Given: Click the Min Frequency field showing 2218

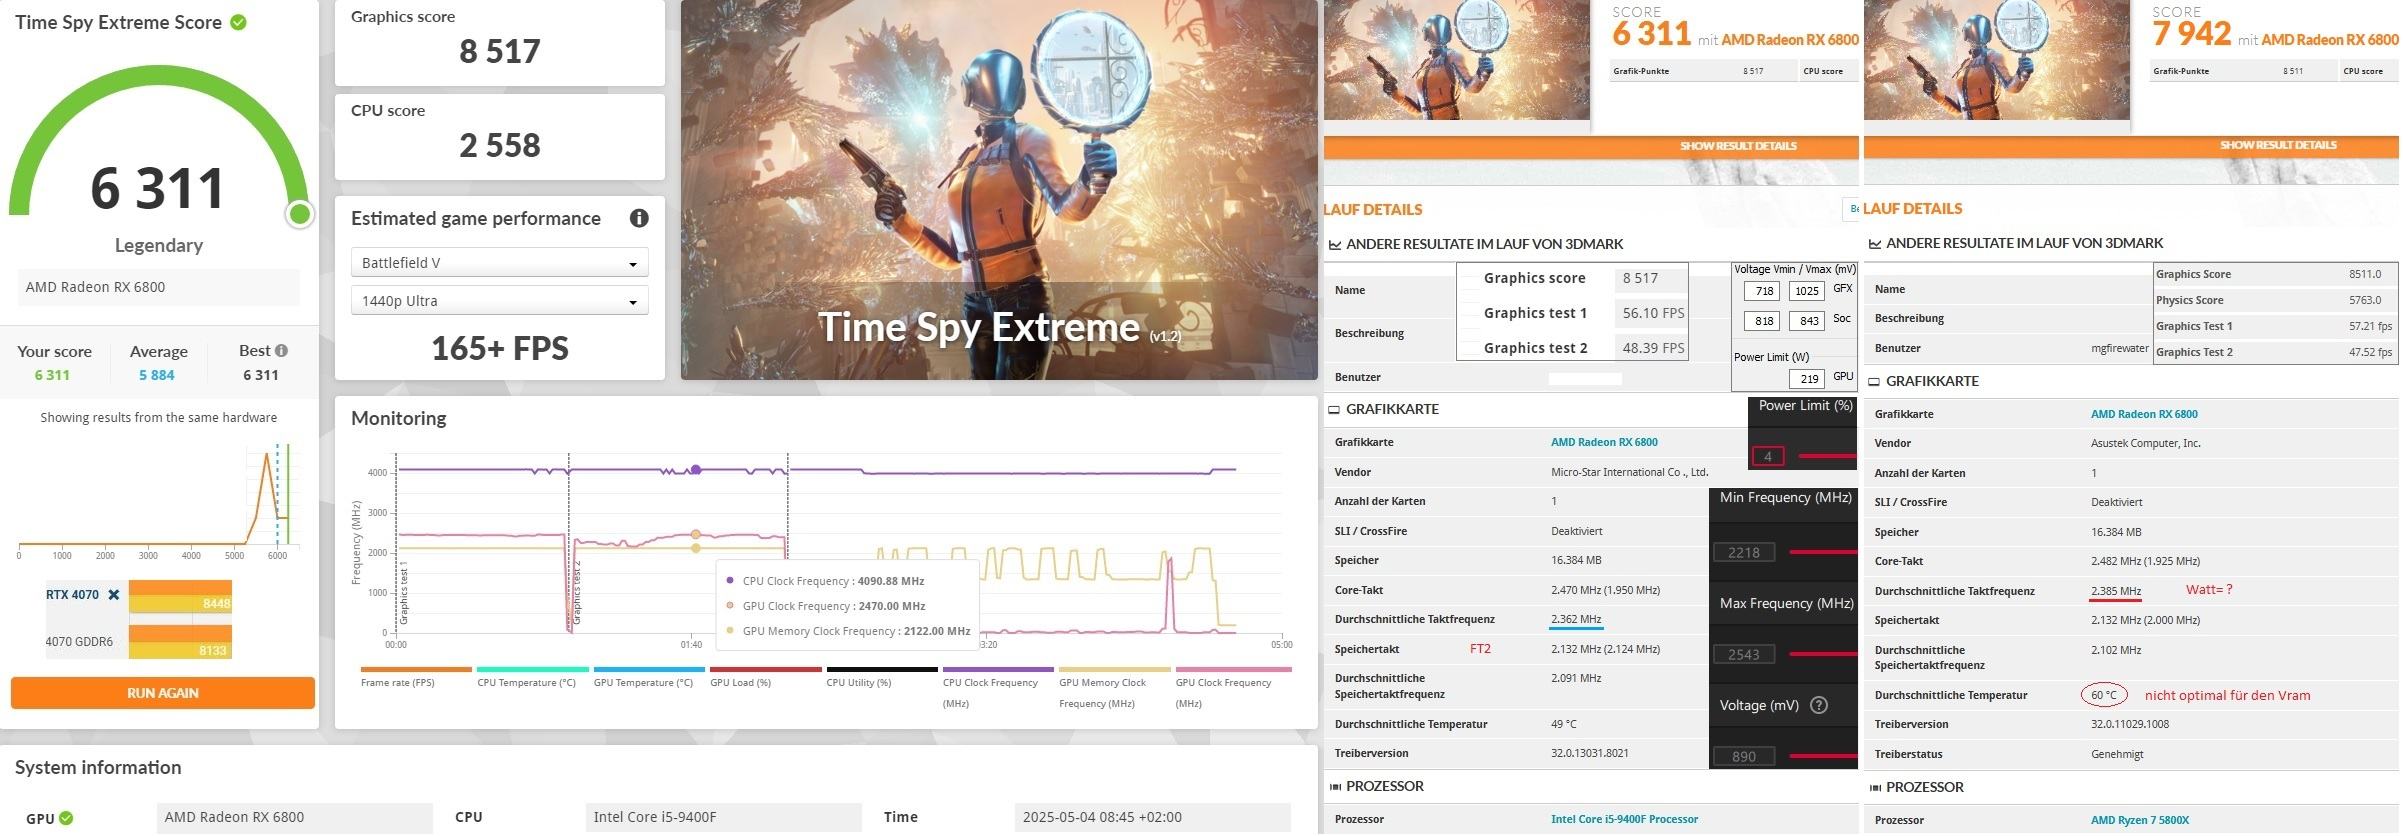Looking at the screenshot, I should 1744,552.
